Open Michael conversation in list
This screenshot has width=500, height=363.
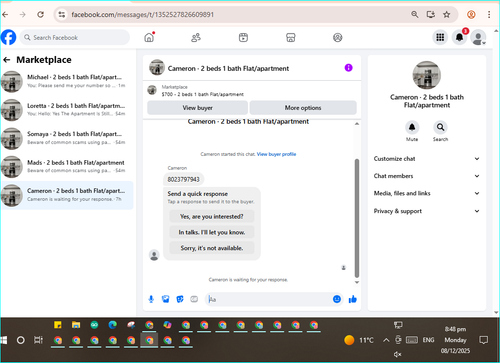pyautogui.click(x=67, y=81)
